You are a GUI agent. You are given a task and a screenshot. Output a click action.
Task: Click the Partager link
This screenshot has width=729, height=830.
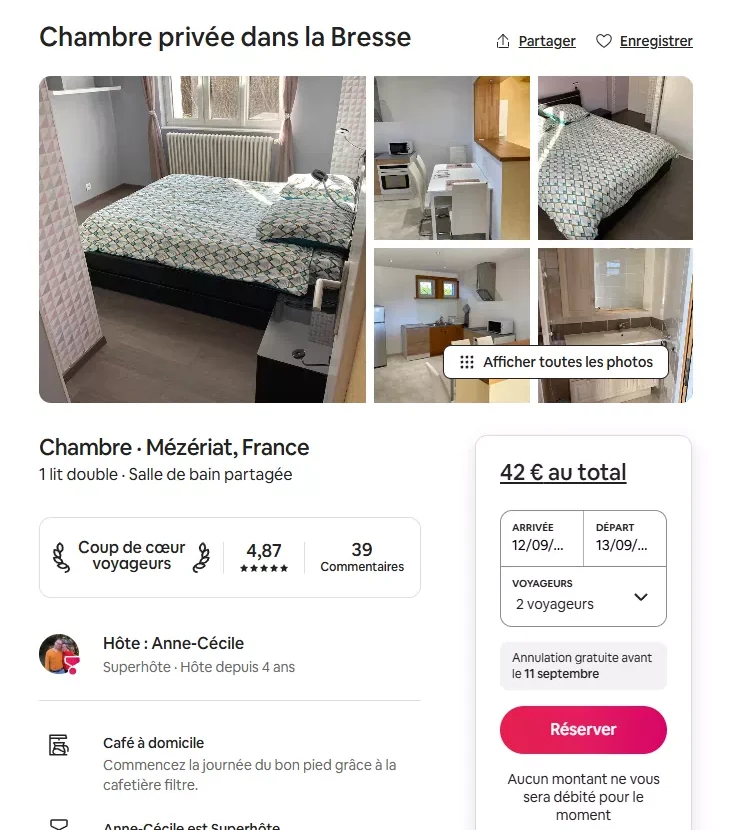(547, 41)
